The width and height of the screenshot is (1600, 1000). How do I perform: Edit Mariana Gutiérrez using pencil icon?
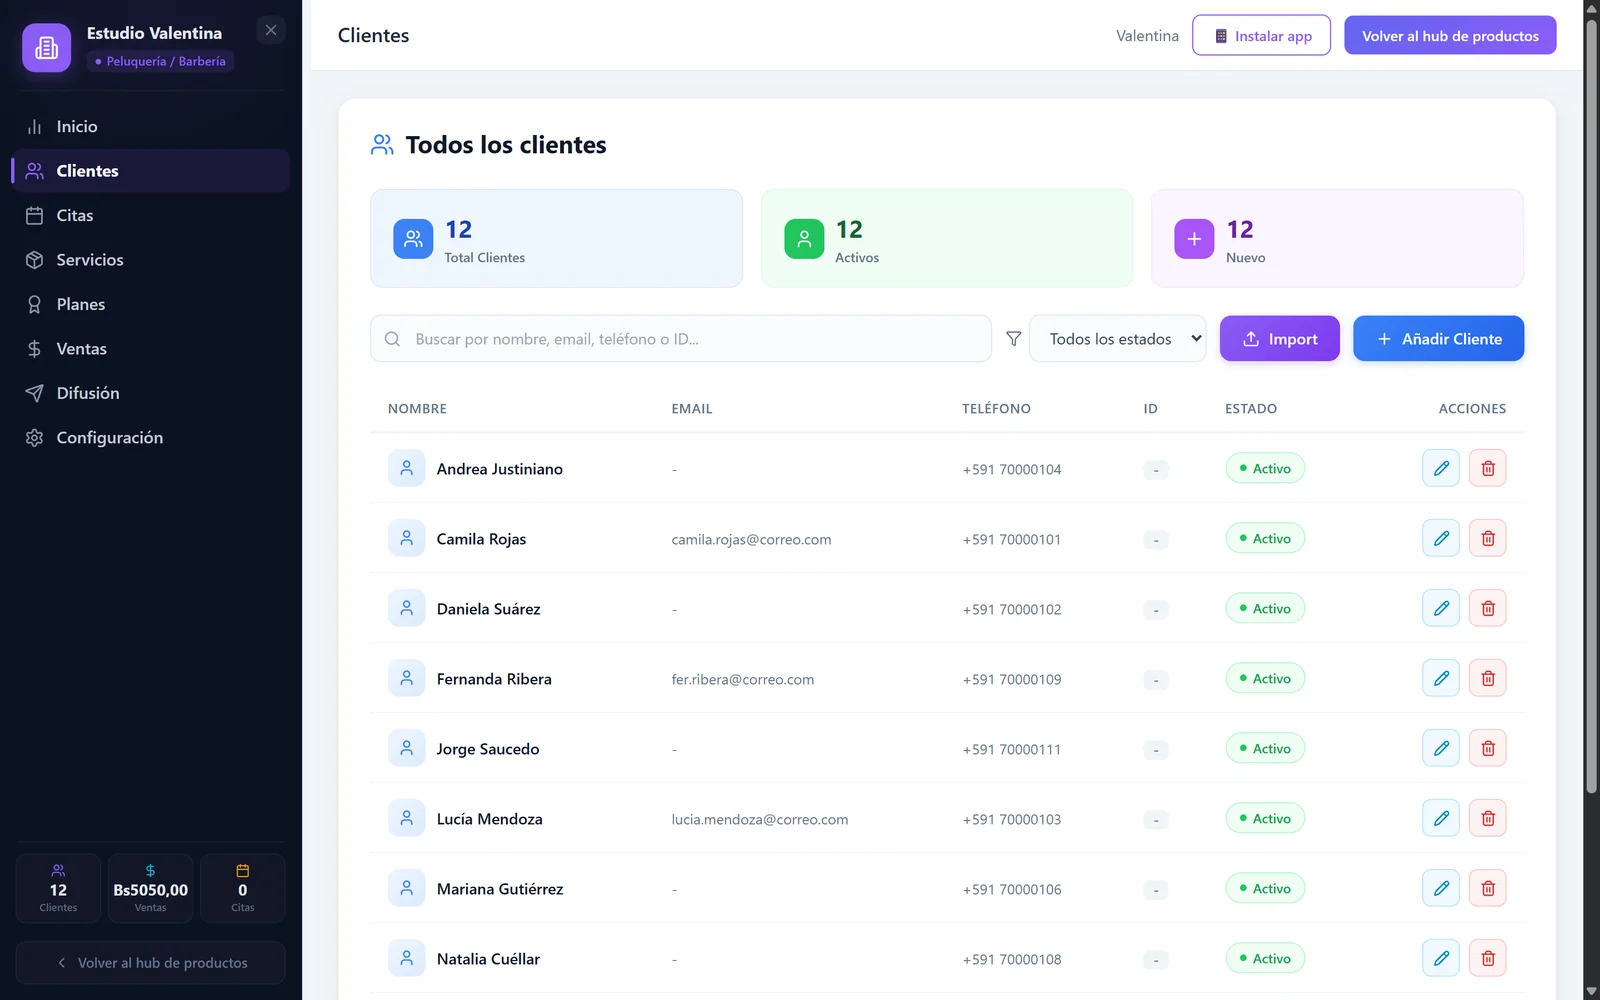point(1441,888)
